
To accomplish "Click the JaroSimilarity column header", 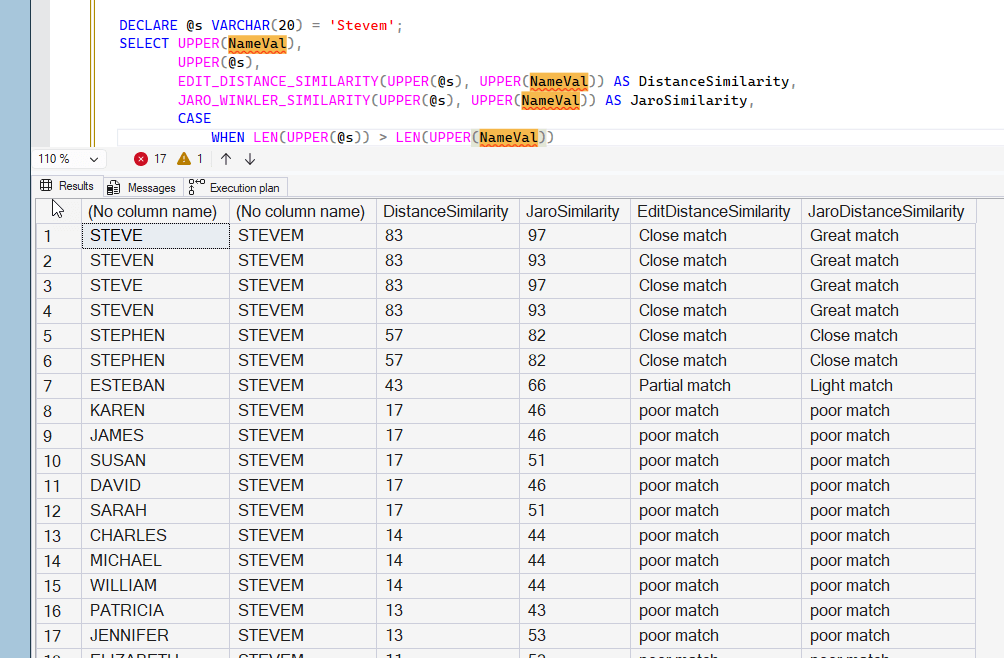I will point(572,211).
